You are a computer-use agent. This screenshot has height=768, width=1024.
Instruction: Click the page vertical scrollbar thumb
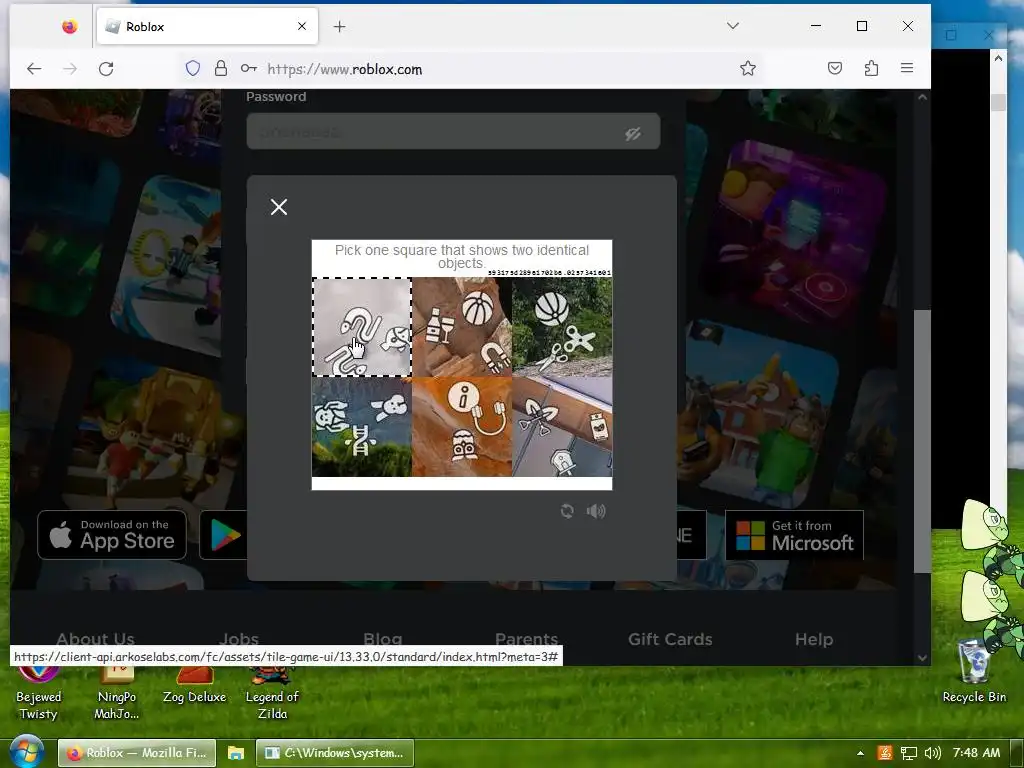[x=922, y=441]
